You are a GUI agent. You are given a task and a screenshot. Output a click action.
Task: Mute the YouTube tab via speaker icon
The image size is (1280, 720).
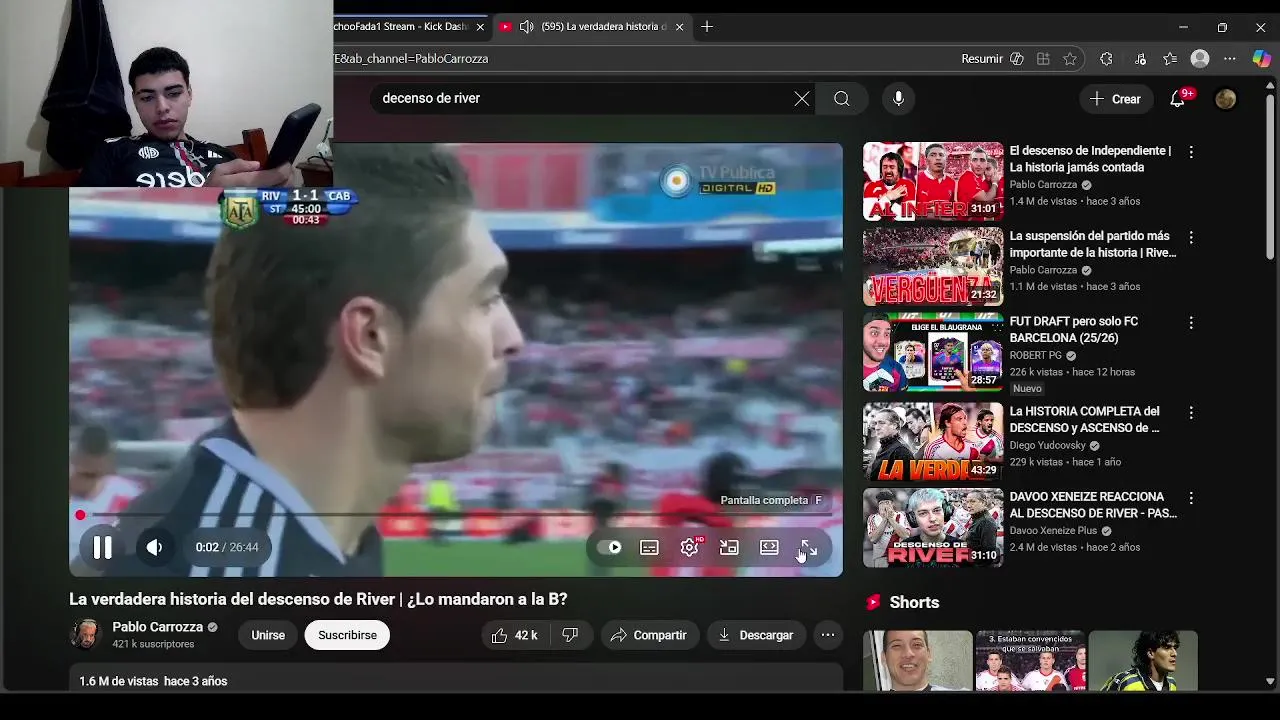pyautogui.click(x=527, y=27)
